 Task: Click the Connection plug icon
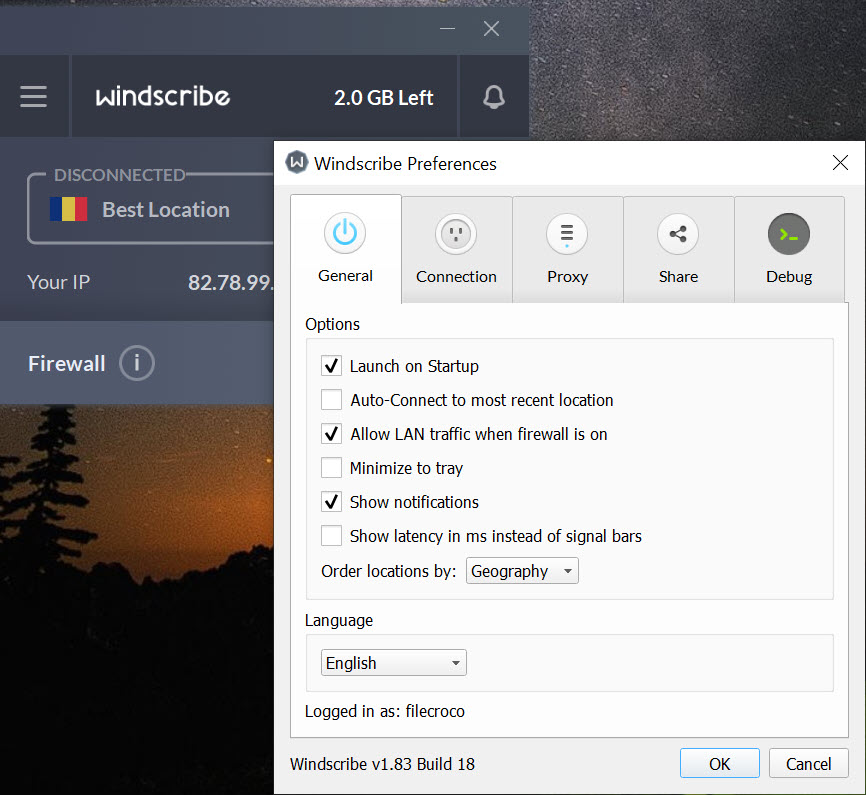[x=456, y=234]
